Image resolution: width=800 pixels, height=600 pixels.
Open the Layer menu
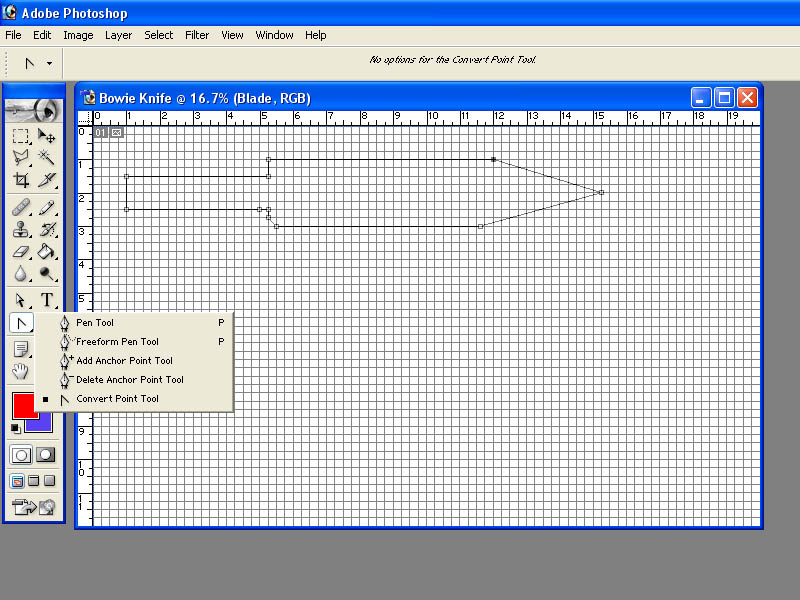pyautogui.click(x=118, y=35)
